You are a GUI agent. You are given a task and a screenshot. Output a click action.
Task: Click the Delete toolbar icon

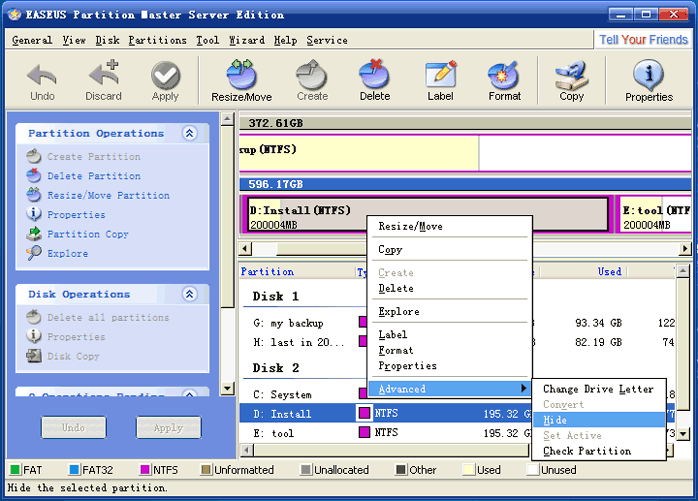pos(375,74)
